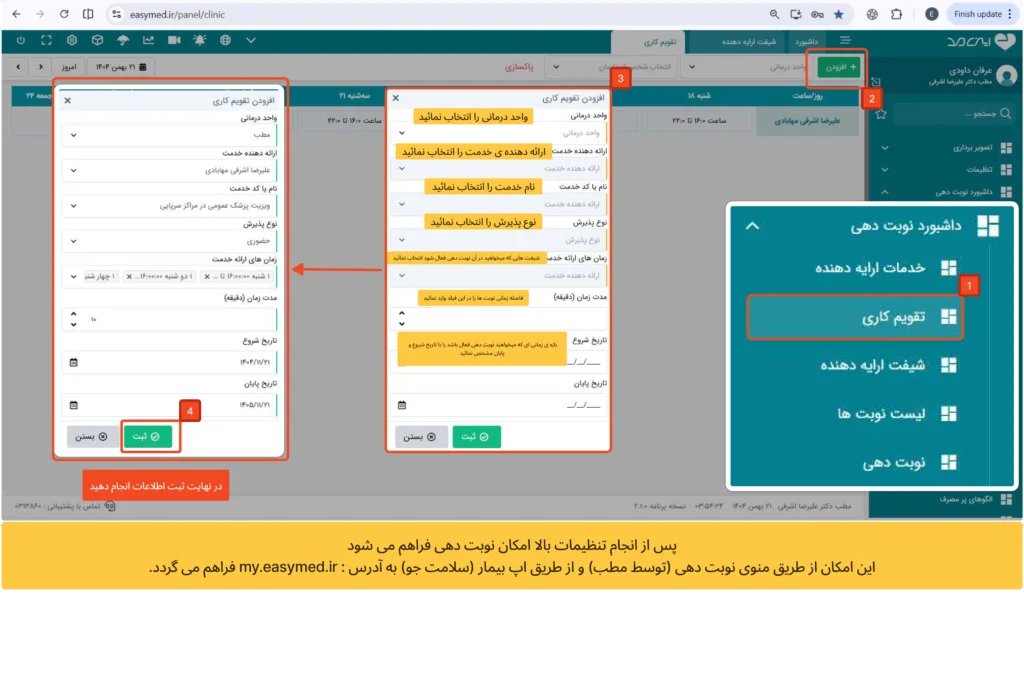
Task: Click the video camera icon in the teal toolbar
Action: 174,40
